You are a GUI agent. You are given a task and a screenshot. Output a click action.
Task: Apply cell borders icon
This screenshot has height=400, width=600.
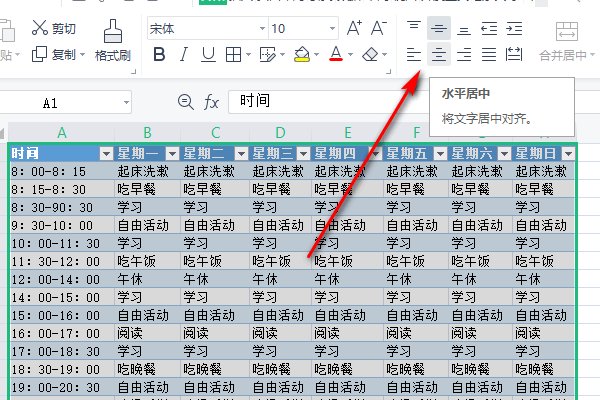click(233, 55)
